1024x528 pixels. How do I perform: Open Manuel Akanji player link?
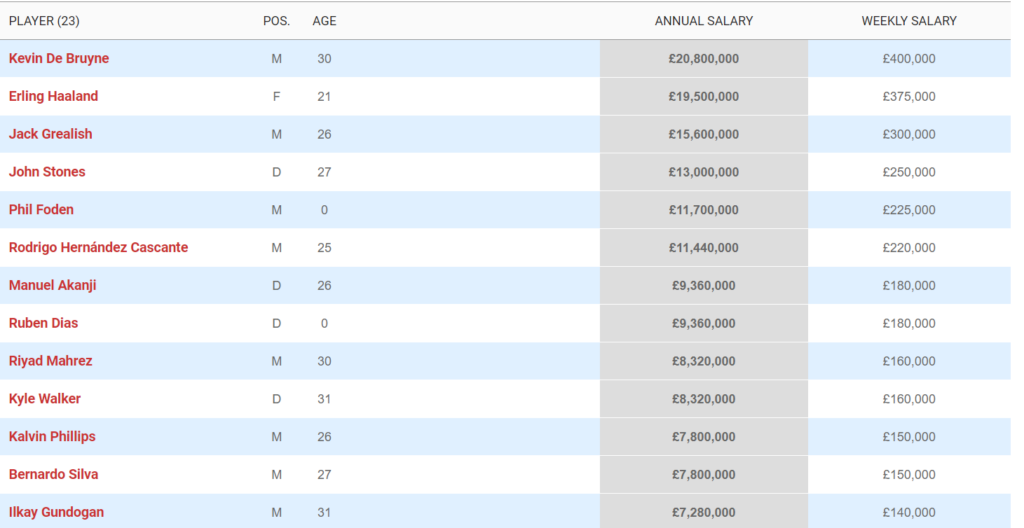52,286
